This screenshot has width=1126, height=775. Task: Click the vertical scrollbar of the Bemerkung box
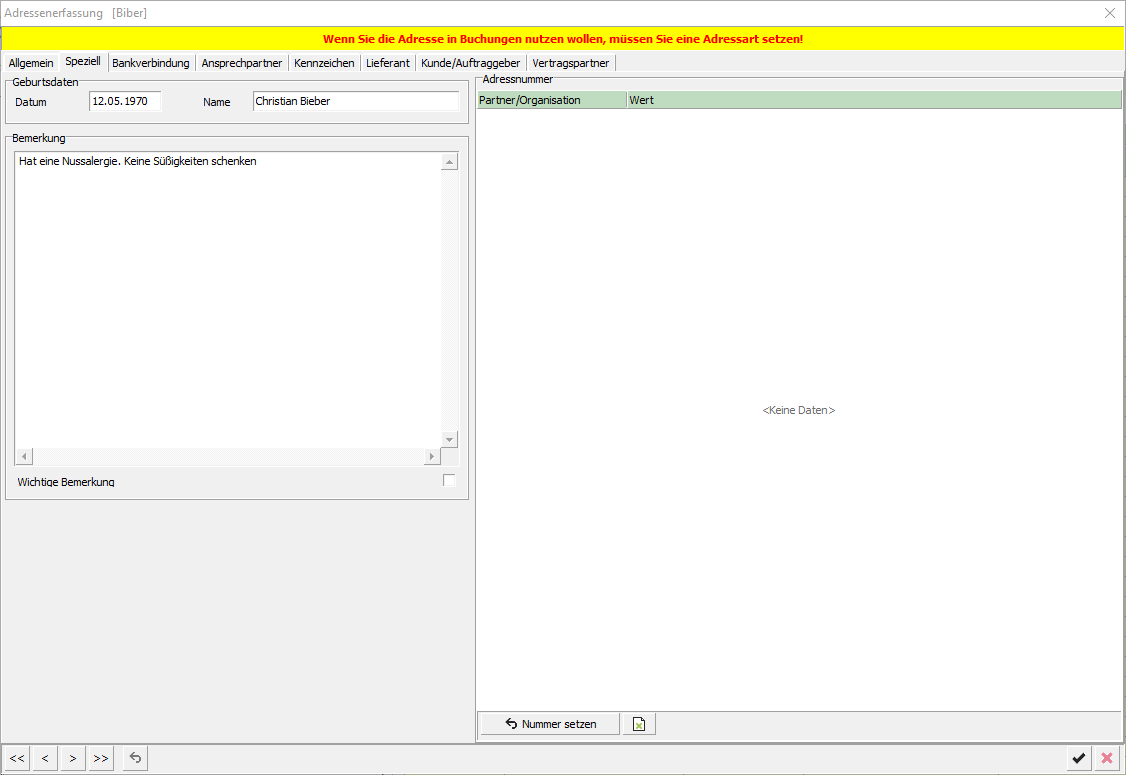tap(449, 300)
